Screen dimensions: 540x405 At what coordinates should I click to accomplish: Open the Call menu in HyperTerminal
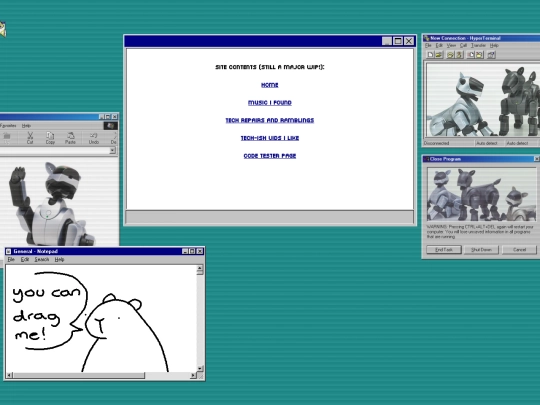(x=463, y=45)
